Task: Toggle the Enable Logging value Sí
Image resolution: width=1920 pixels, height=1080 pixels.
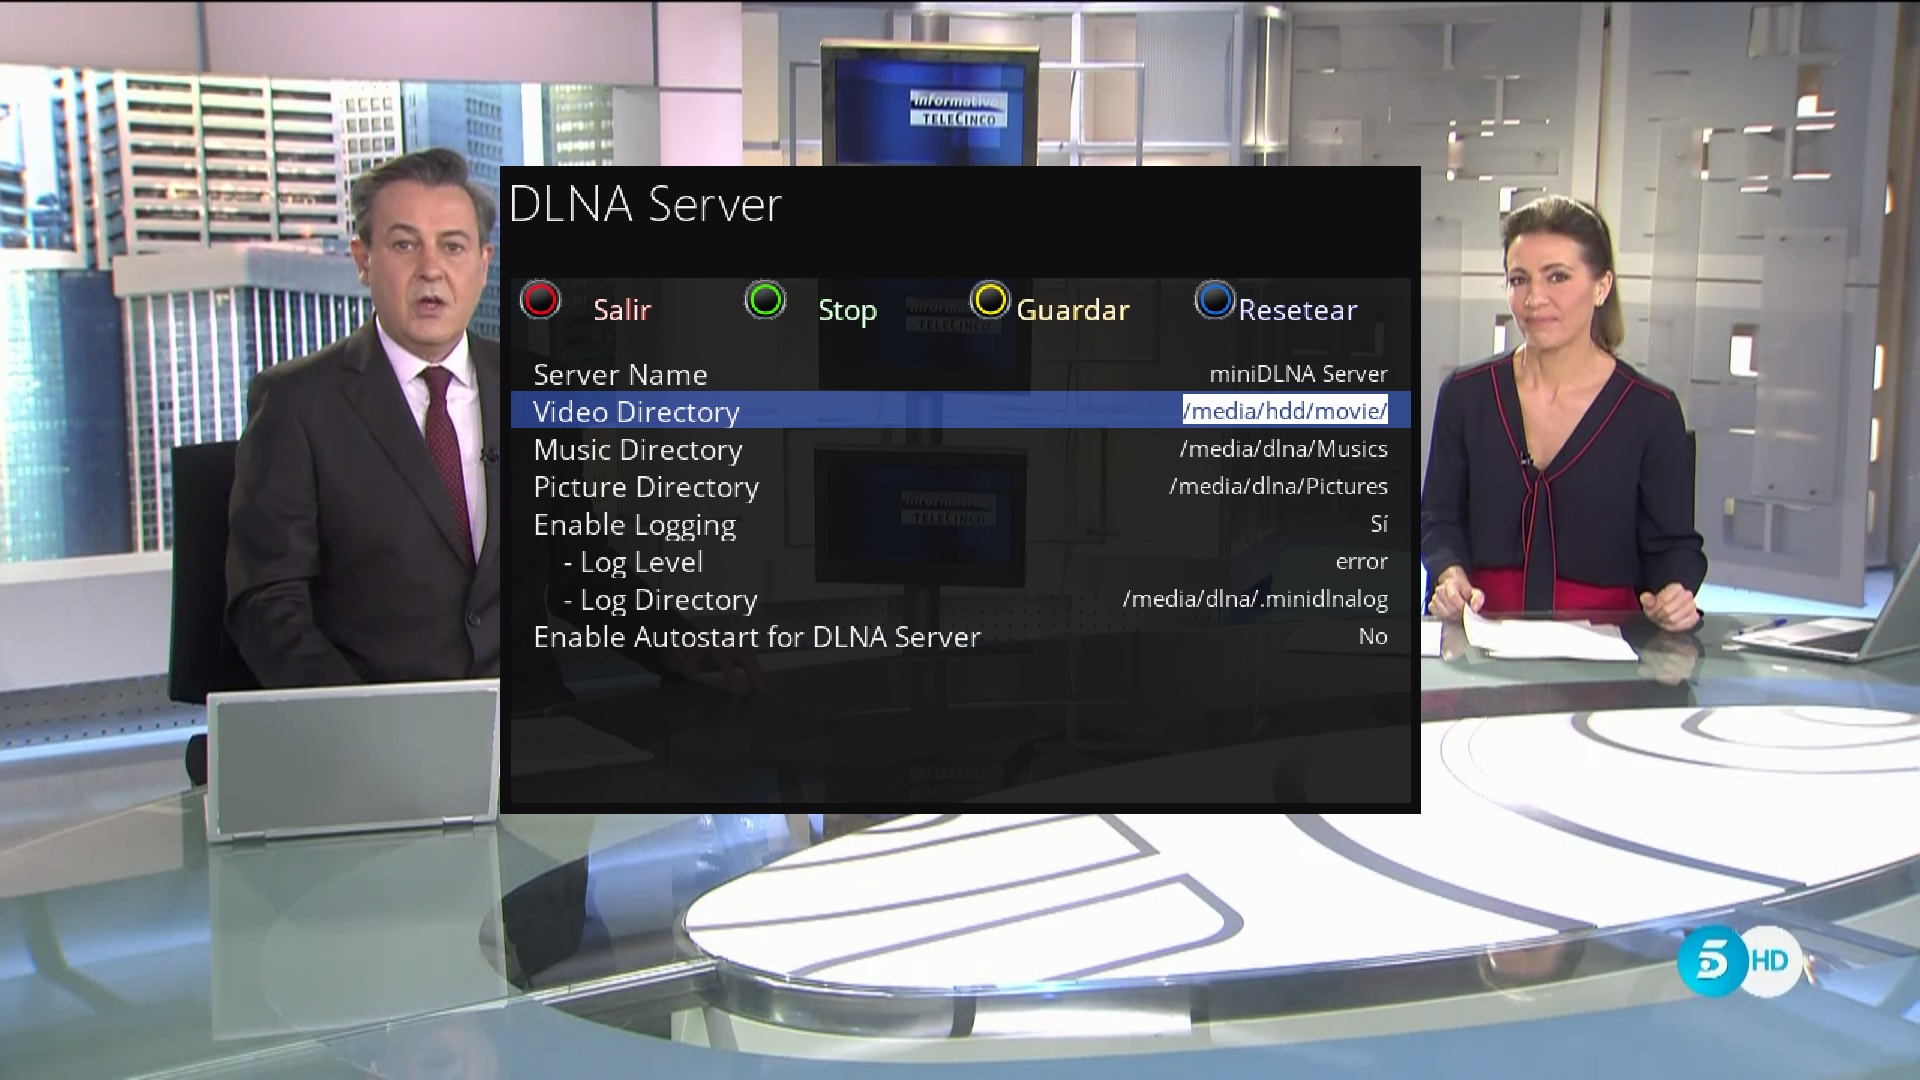Action: click(1378, 524)
